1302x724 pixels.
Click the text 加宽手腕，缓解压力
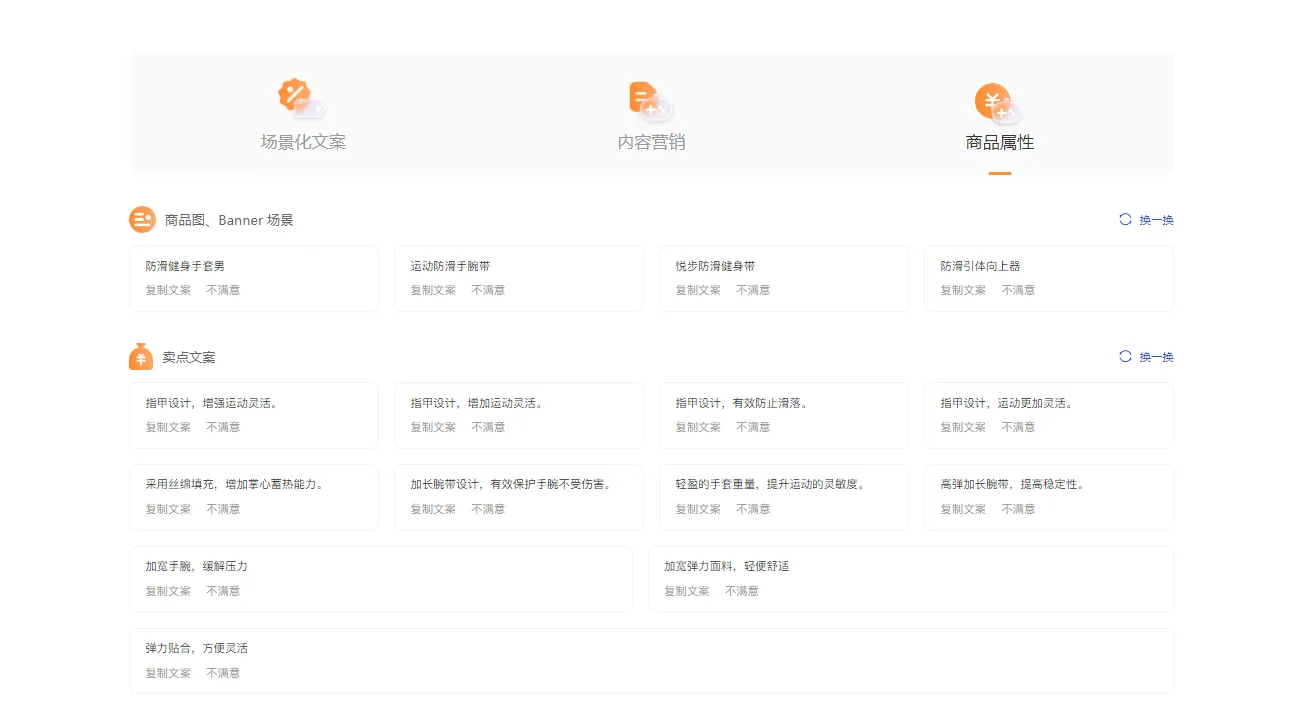point(196,566)
